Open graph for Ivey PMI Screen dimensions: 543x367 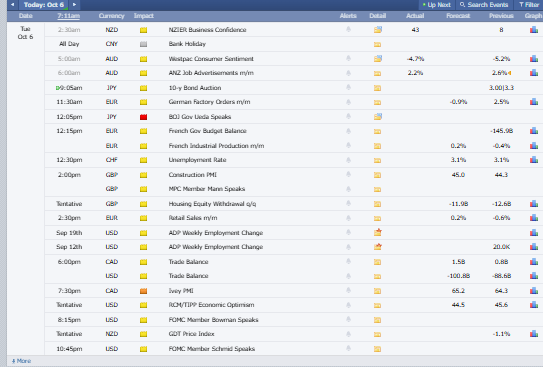tap(534, 290)
